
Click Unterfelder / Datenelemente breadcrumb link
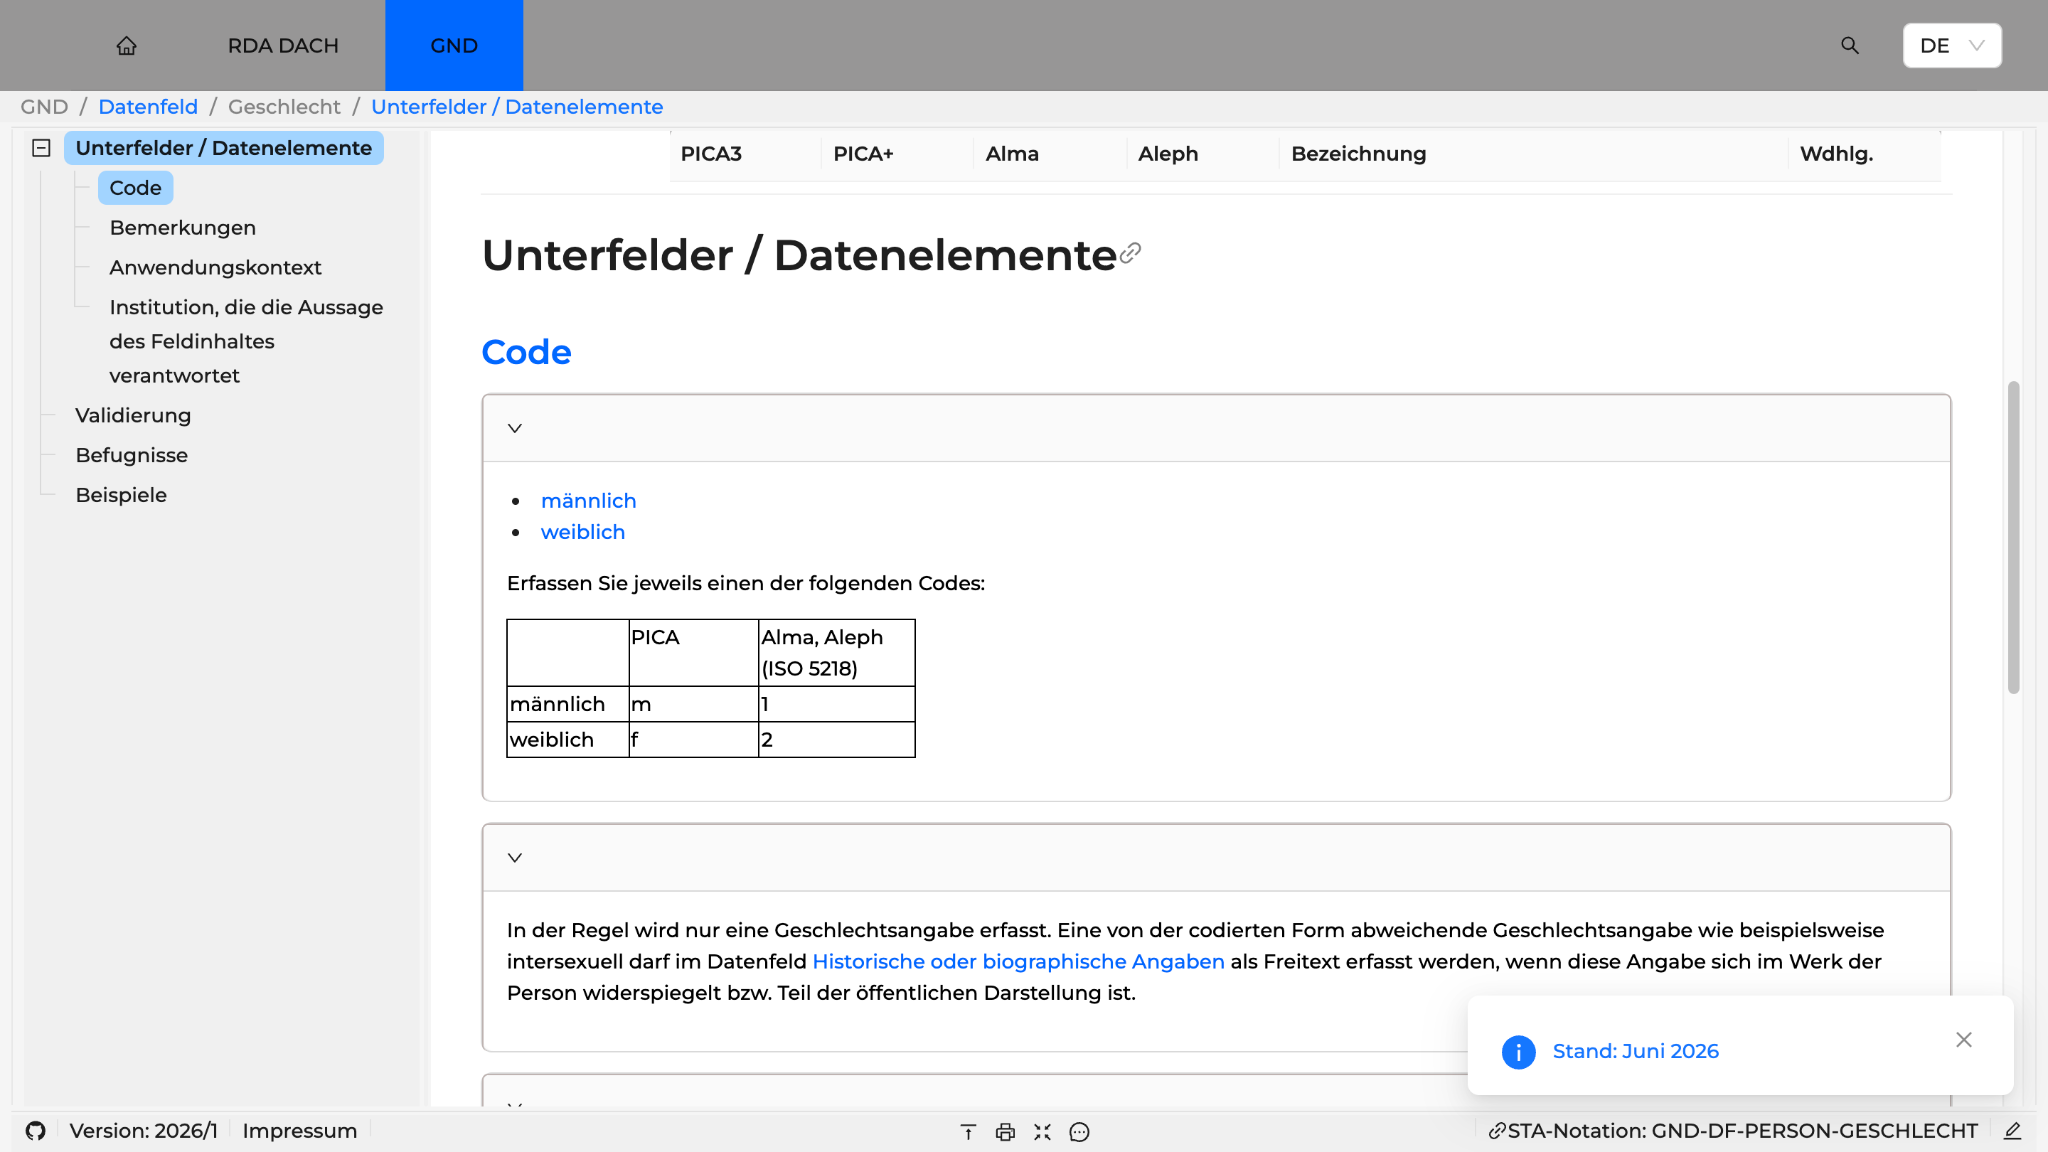point(517,107)
